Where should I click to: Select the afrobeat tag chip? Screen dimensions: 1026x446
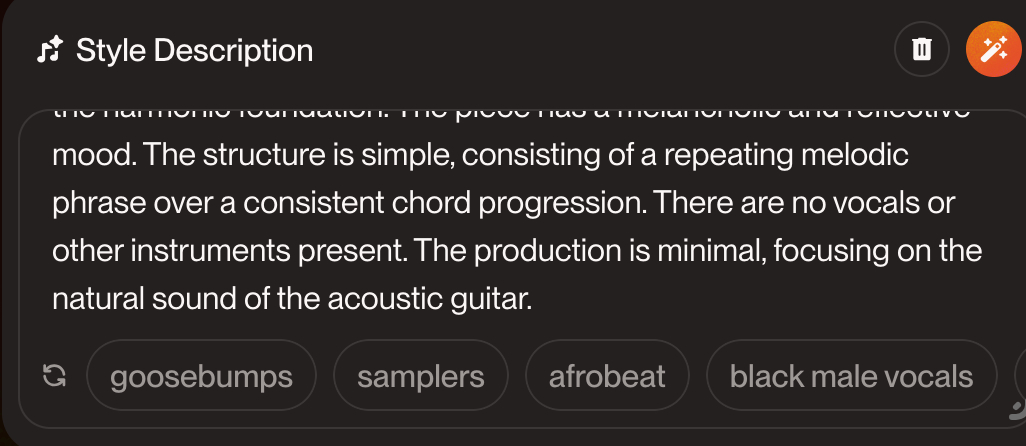(607, 376)
